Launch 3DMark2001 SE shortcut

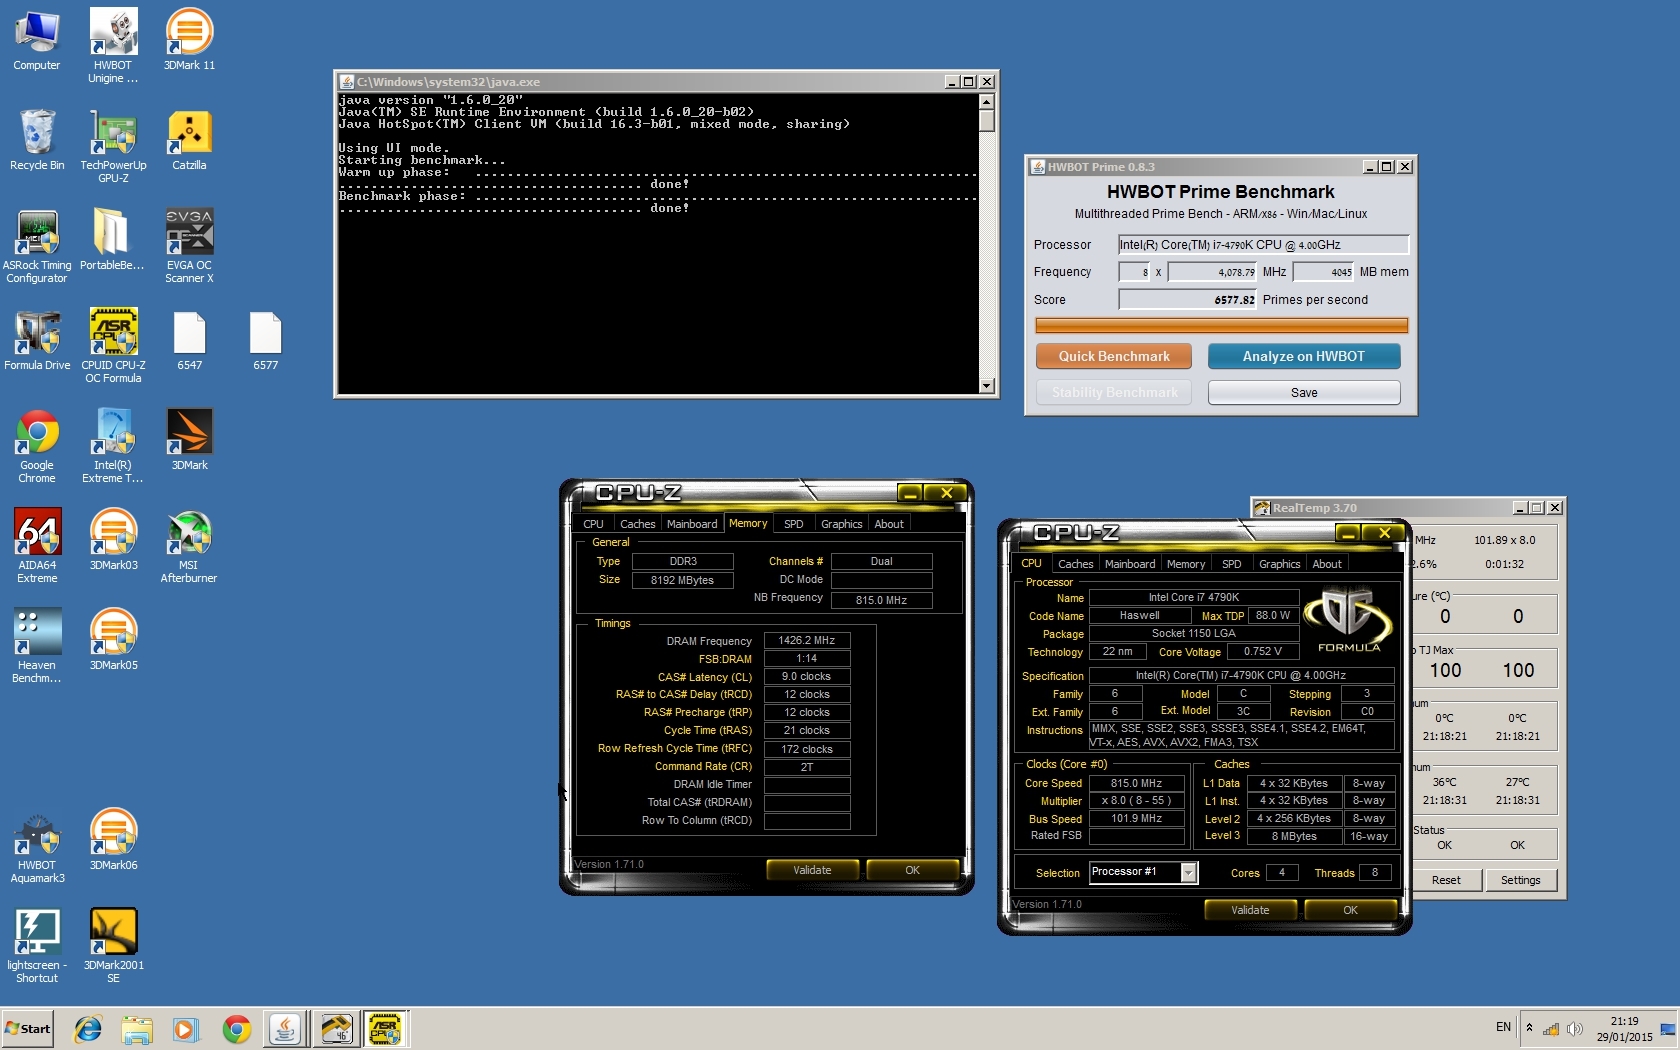(x=113, y=947)
